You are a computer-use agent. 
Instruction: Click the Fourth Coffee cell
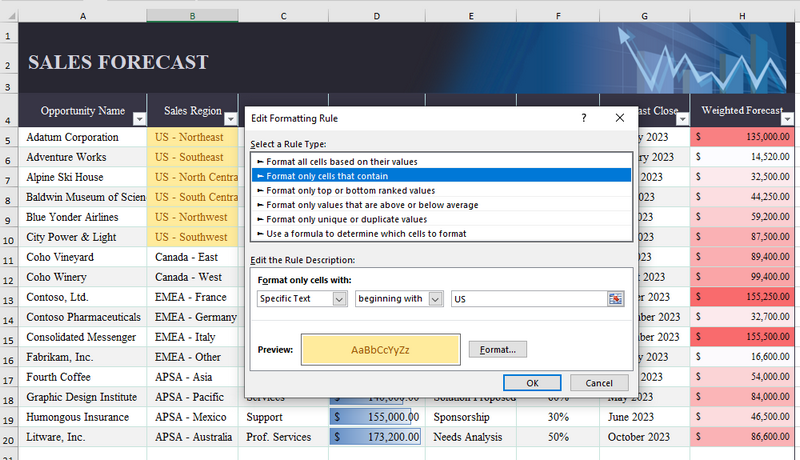point(83,377)
